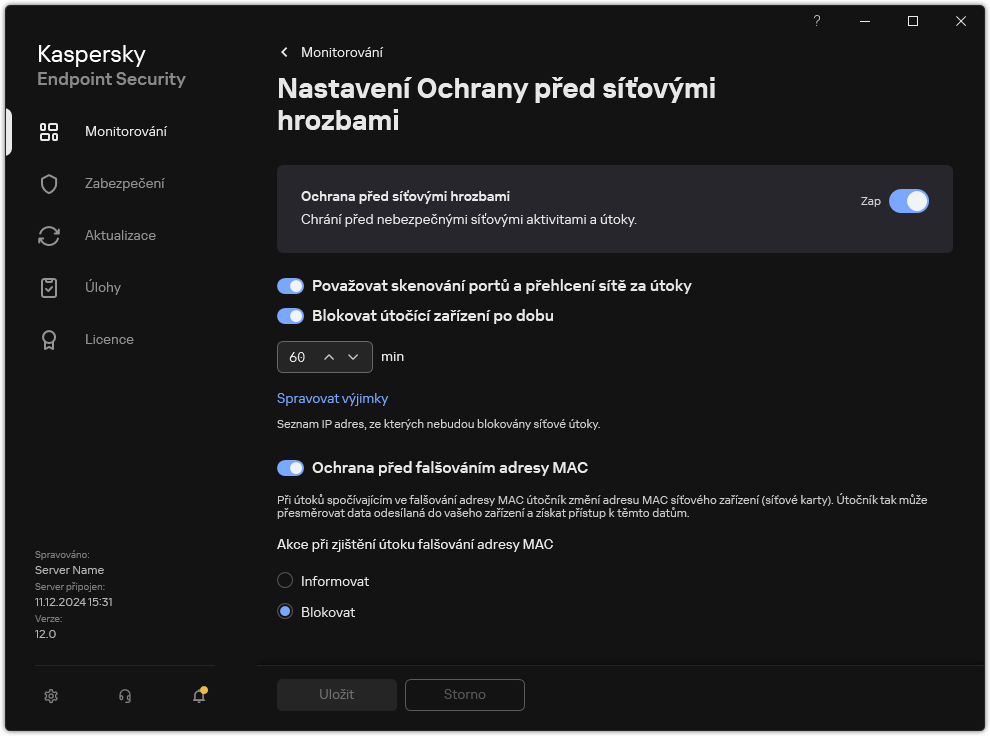Open the Úlohy tasks icon
Screen dimensions: 990x736
48,287
